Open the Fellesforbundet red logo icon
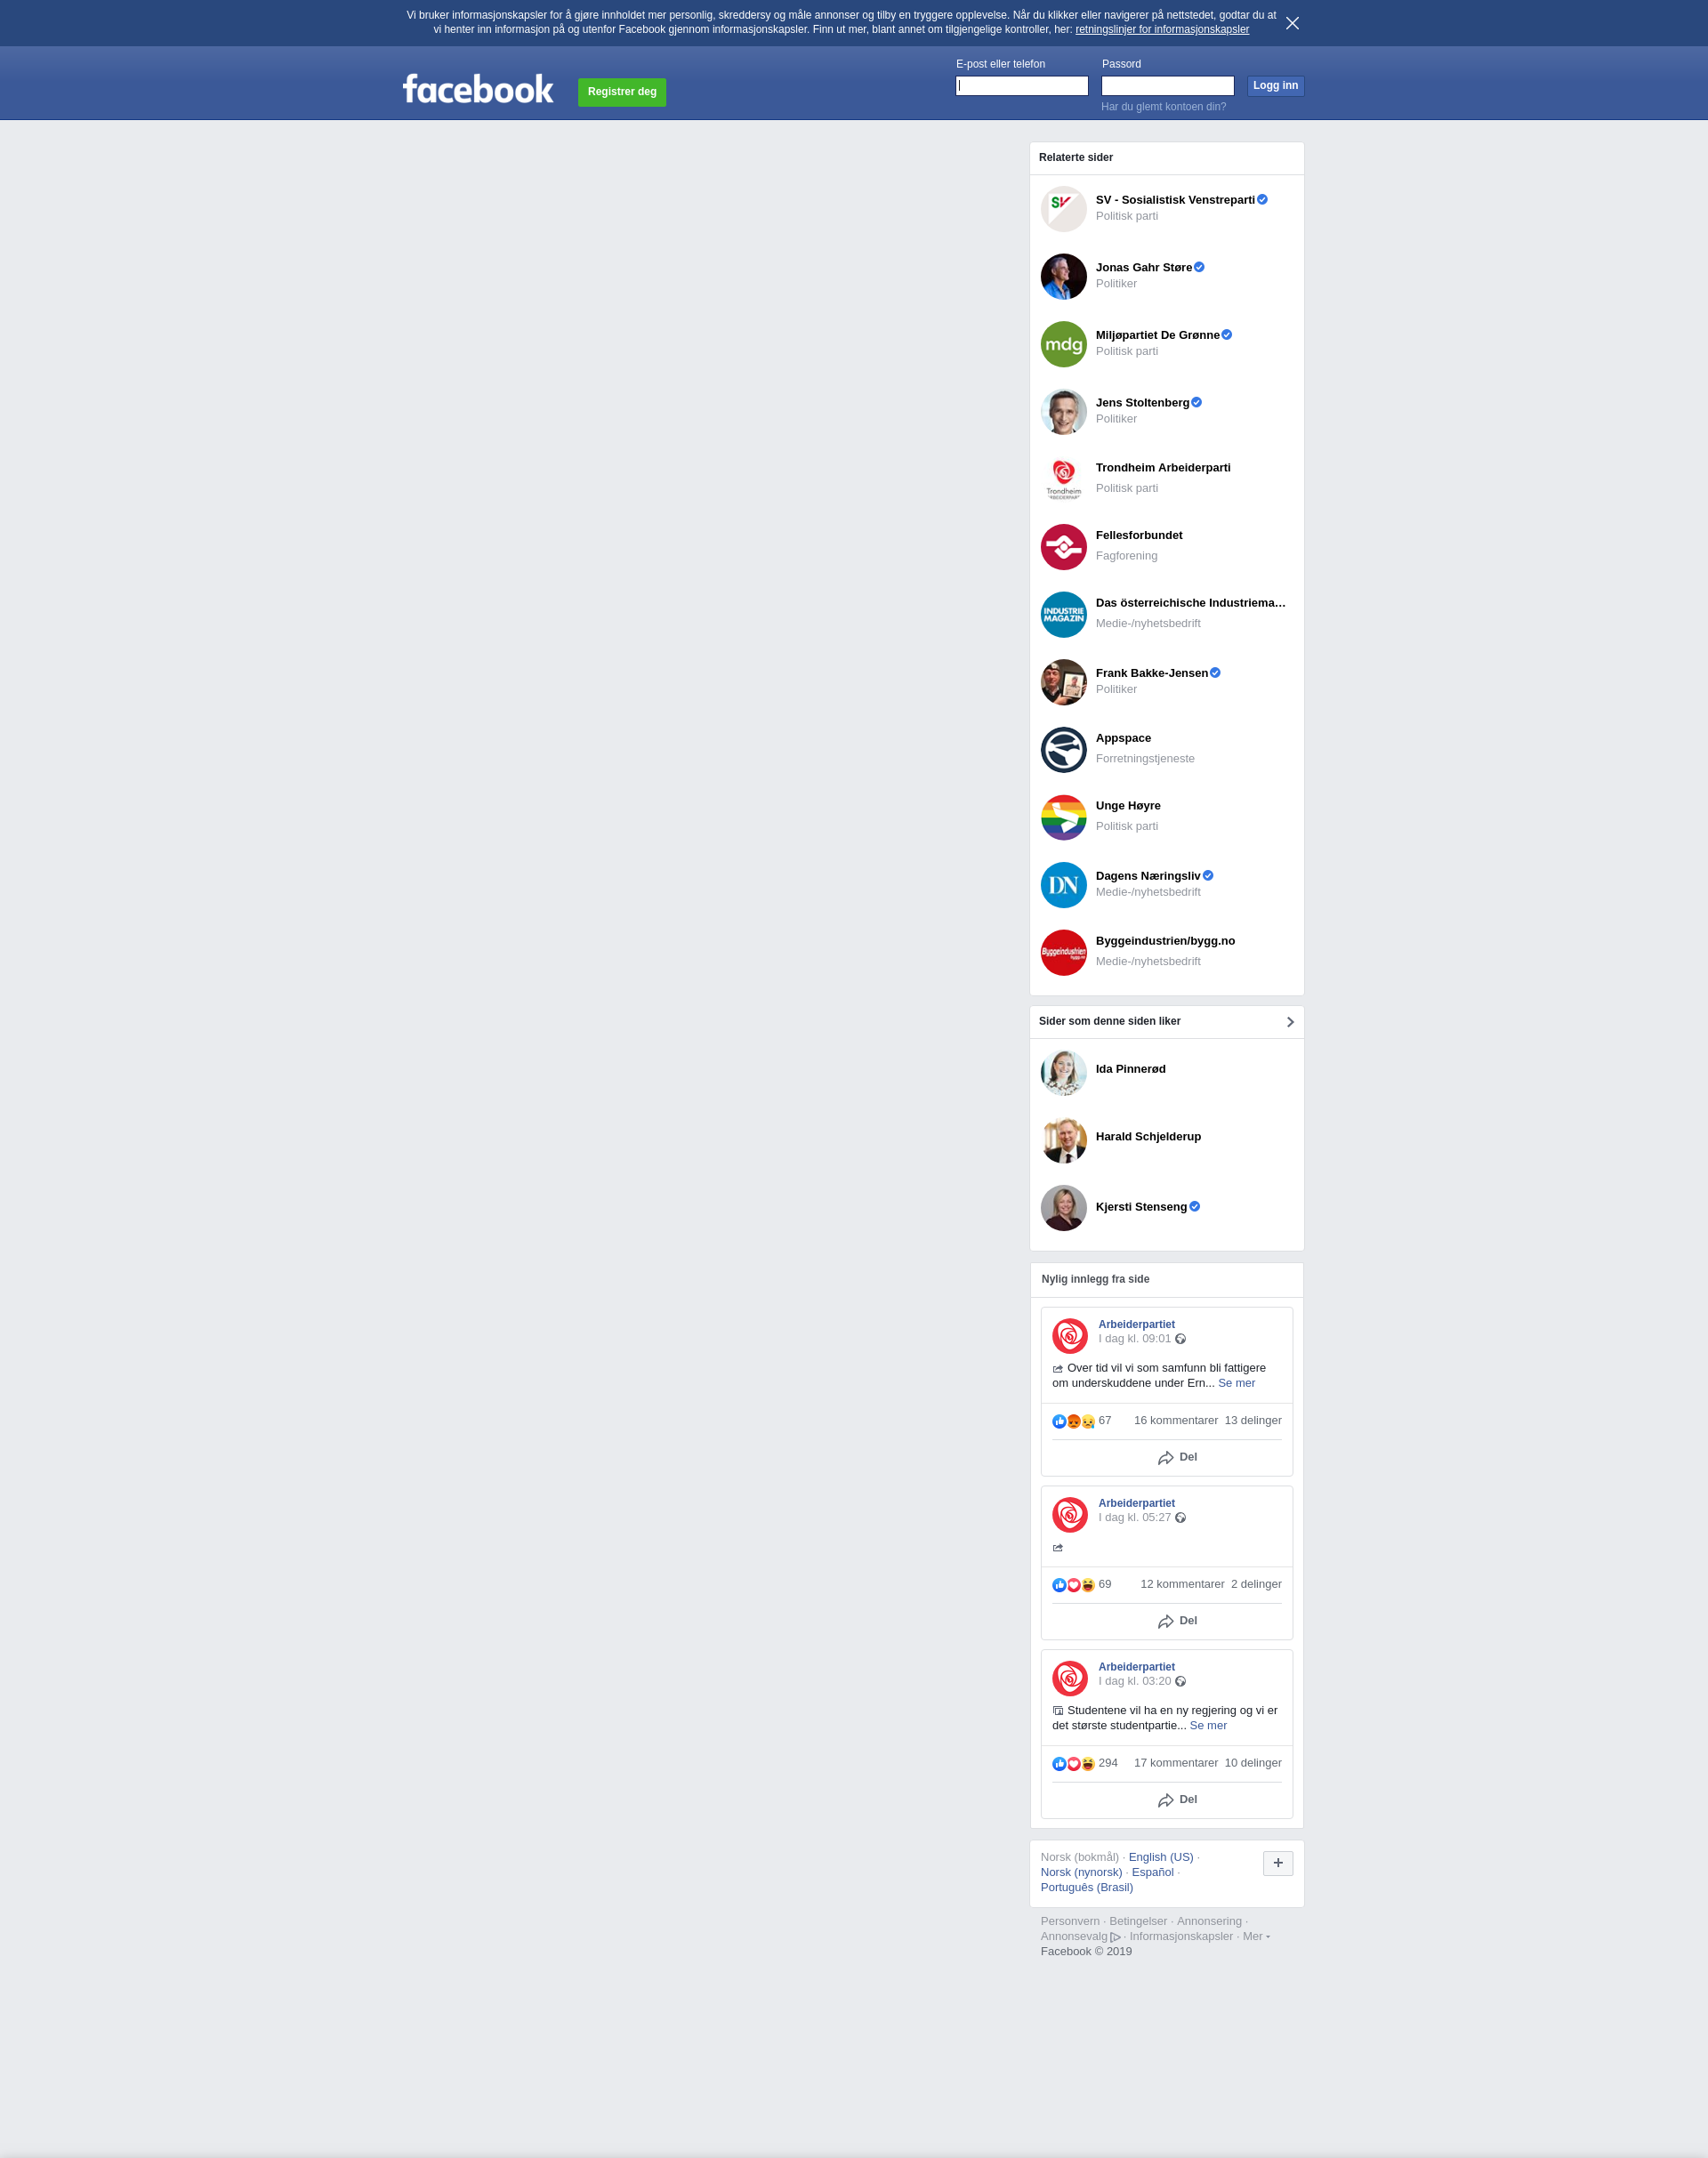This screenshot has width=1708, height=2158. (x=1063, y=547)
